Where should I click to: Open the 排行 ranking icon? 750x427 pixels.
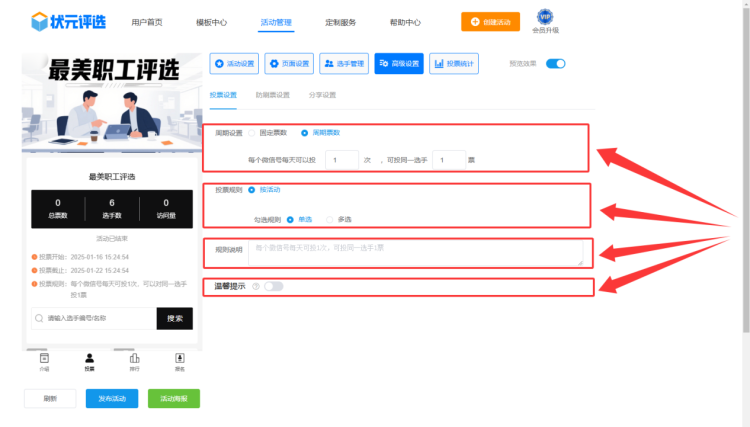[134, 359]
